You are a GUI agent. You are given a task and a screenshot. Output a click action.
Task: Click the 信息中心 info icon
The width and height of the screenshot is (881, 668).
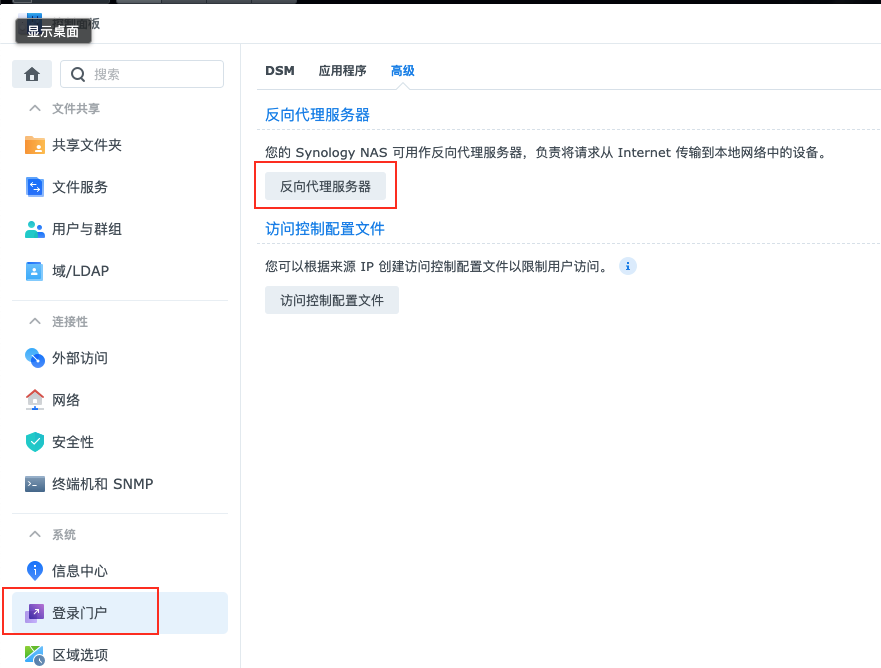tap(35, 571)
